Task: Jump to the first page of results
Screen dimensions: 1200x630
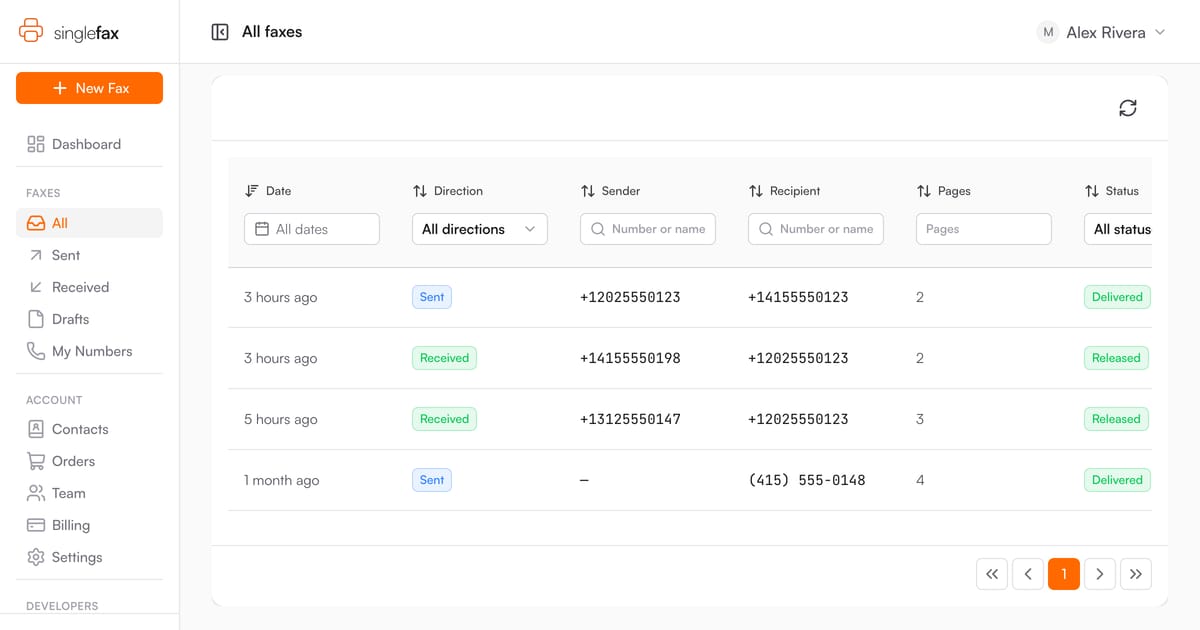Action: pyautogui.click(x=992, y=574)
